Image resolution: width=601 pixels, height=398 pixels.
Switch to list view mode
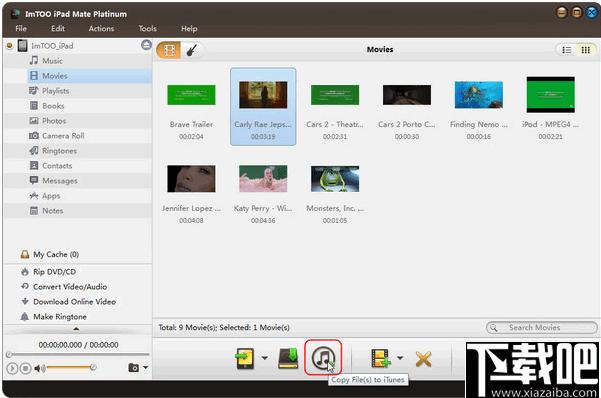(x=566, y=50)
